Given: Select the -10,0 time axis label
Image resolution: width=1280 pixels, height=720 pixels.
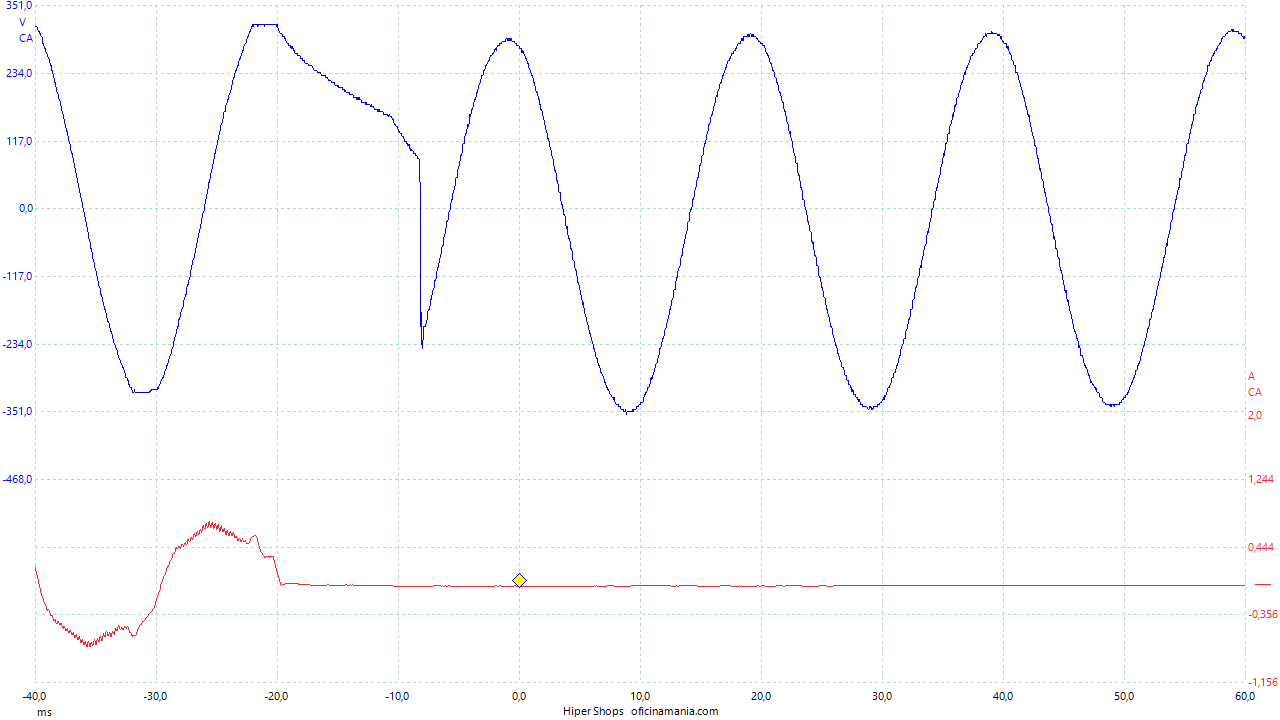Looking at the screenshot, I should tap(398, 696).
